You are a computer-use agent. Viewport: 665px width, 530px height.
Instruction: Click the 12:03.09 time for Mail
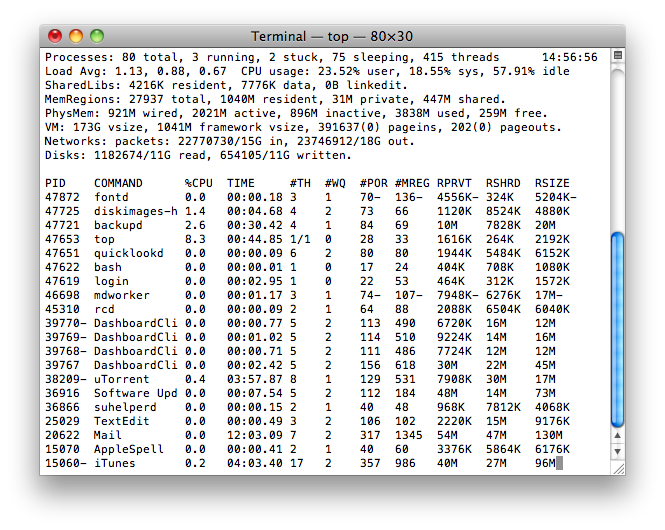[x=254, y=435]
